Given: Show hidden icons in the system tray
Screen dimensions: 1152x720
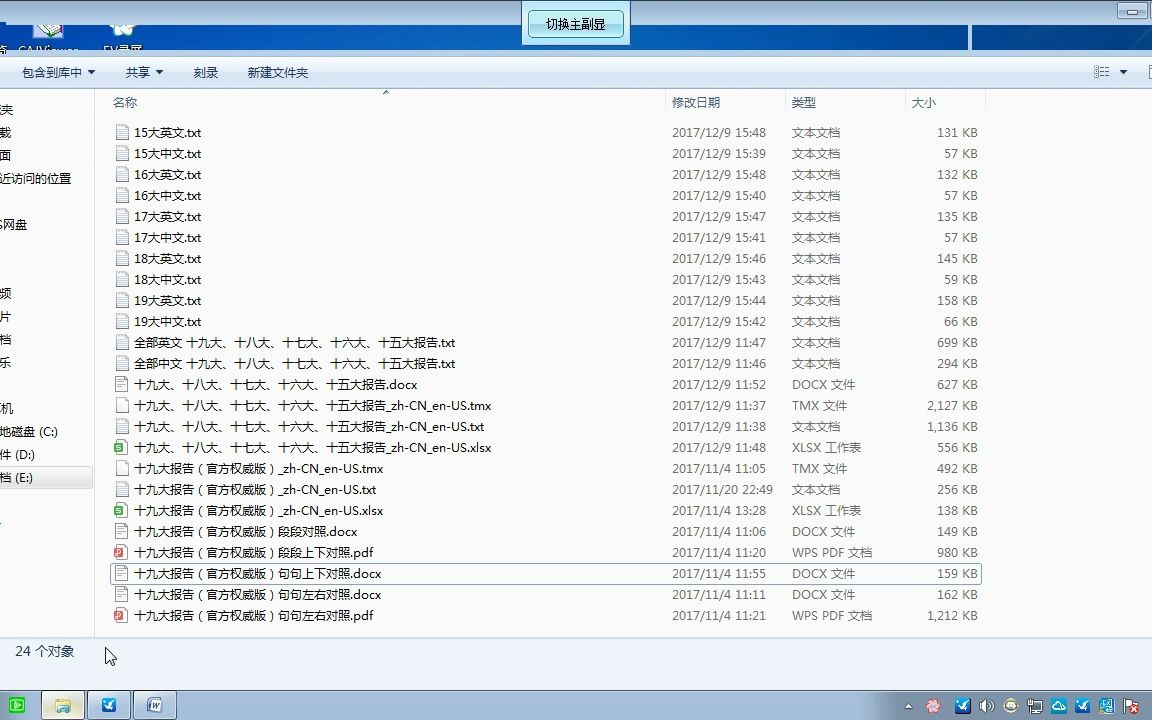Looking at the screenshot, I should point(908,705).
